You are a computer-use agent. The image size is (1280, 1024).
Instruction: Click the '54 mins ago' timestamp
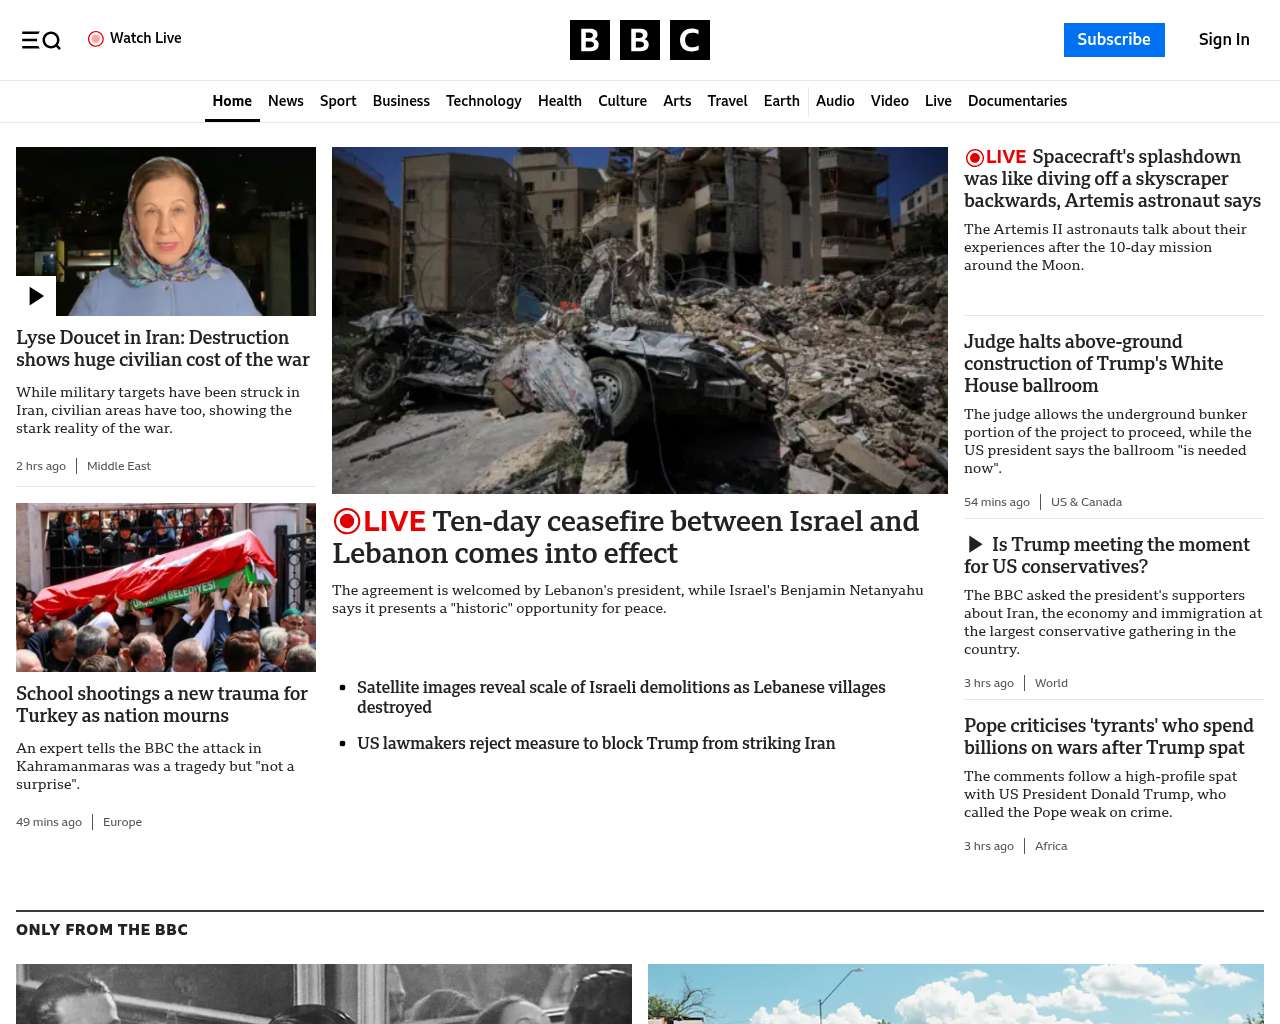tap(997, 502)
